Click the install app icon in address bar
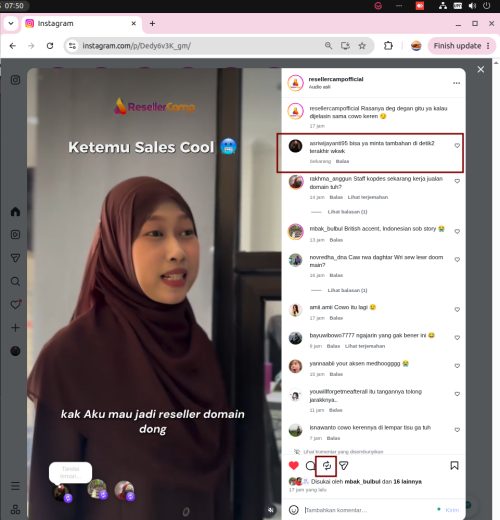 pyautogui.click(x=345, y=46)
